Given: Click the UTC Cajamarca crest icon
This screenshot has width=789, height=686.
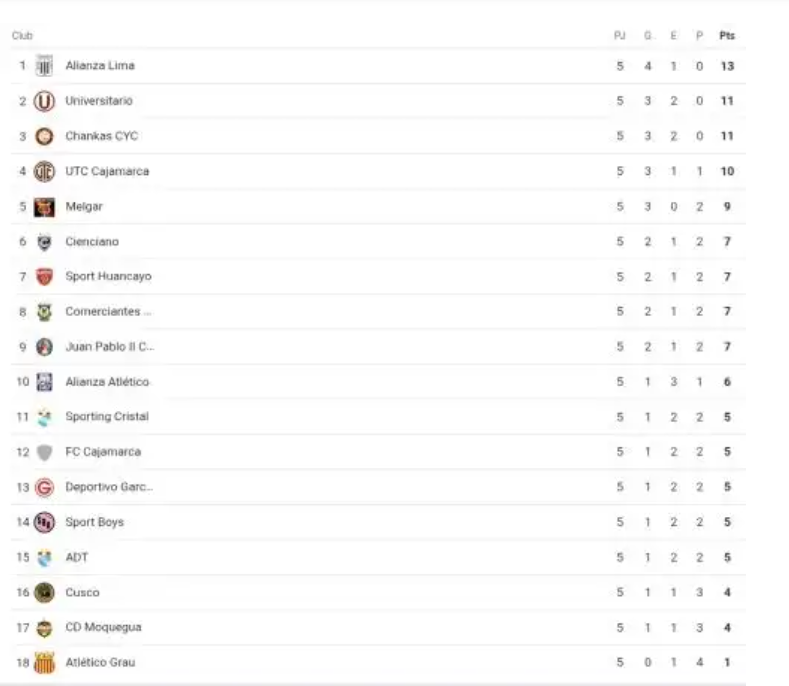Looking at the screenshot, I should coord(44,171).
